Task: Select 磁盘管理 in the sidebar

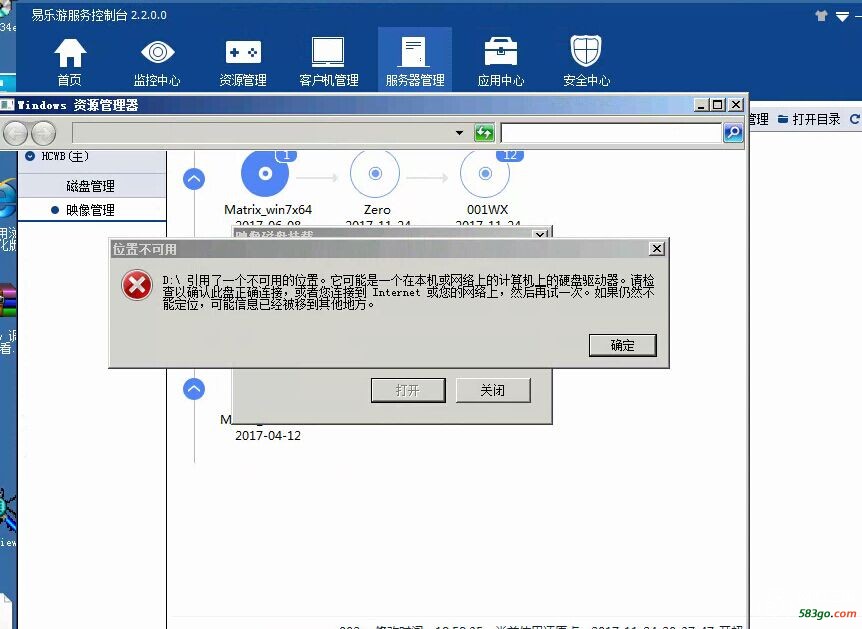Action: point(91,186)
